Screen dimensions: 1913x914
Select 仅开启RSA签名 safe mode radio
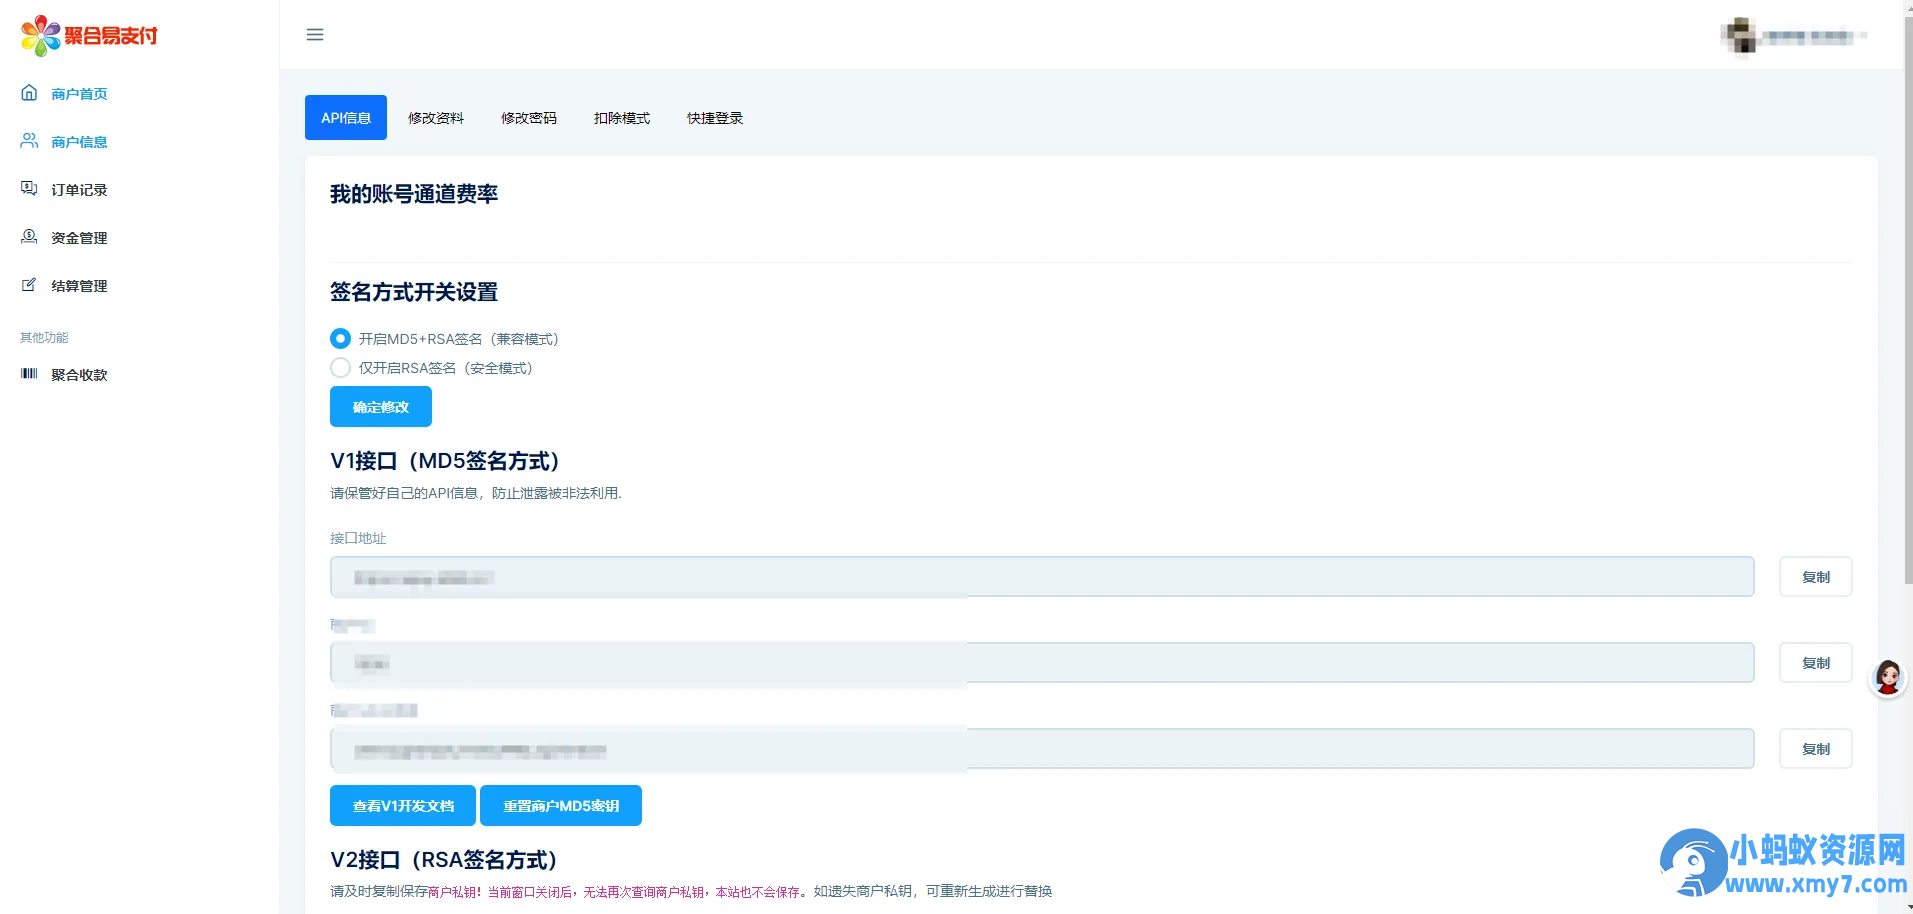click(341, 368)
